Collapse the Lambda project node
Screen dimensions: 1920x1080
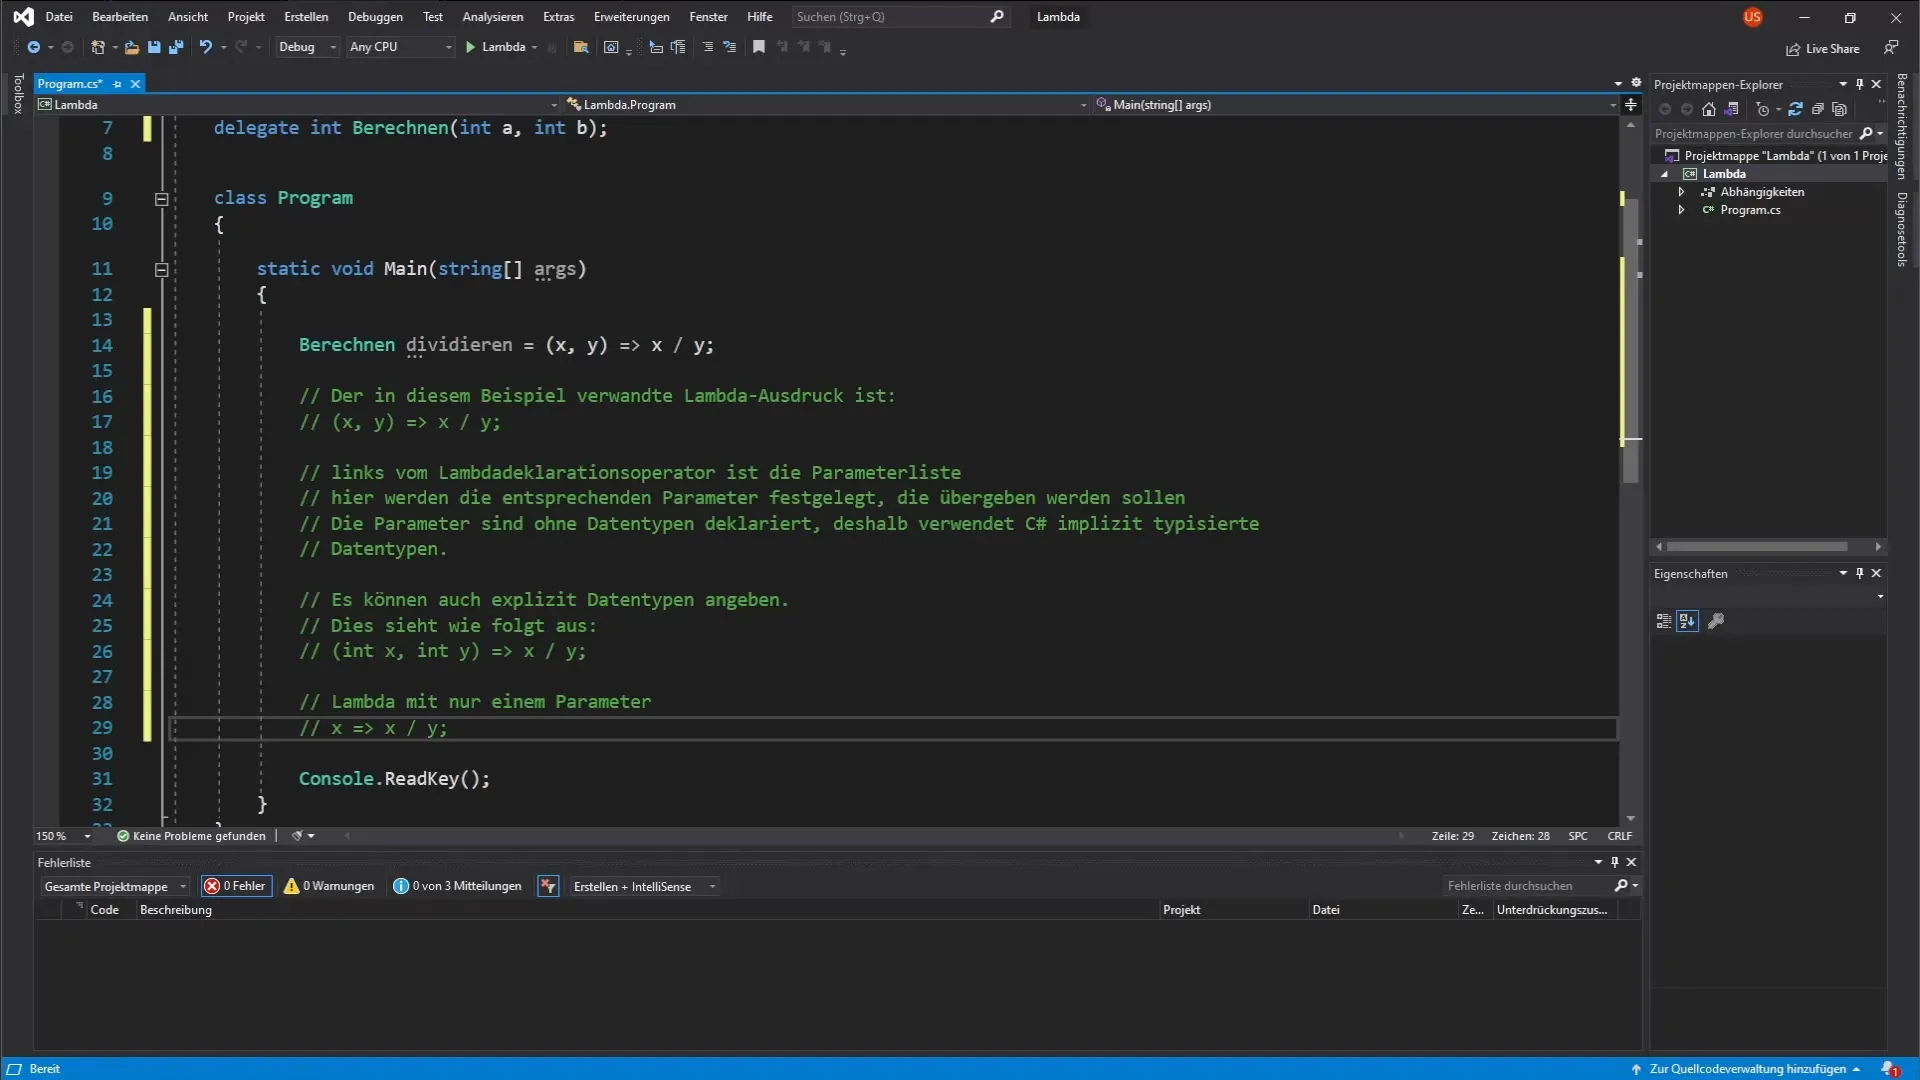1666,174
